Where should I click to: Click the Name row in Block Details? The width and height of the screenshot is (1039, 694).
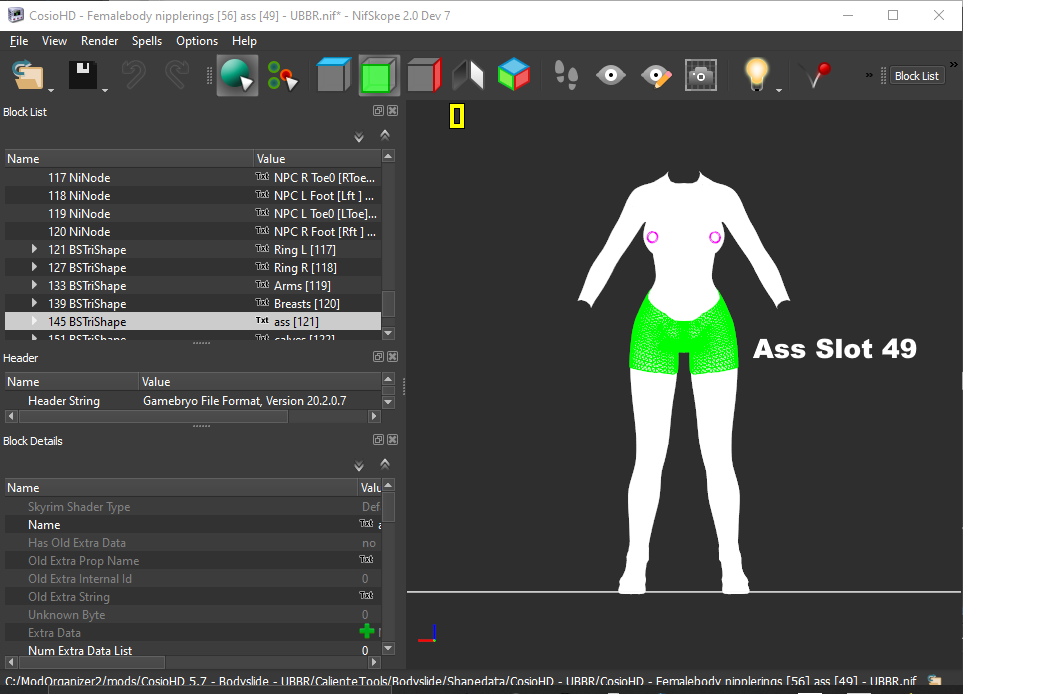(x=193, y=524)
